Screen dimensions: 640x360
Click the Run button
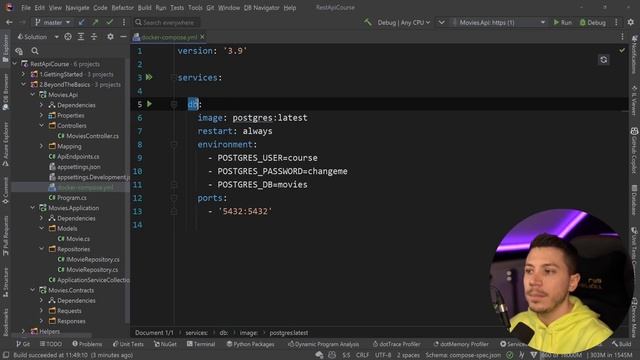coord(562,22)
